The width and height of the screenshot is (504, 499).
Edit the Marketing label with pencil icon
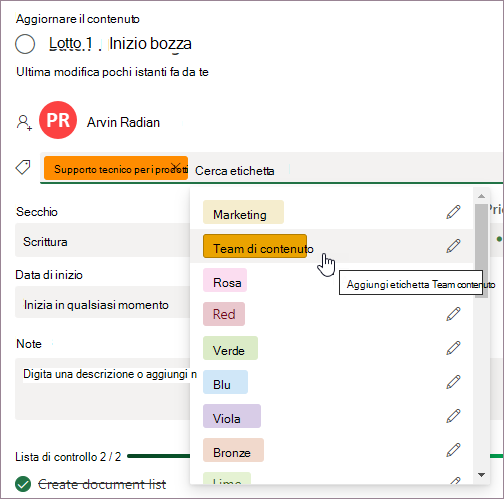pyautogui.click(x=453, y=212)
